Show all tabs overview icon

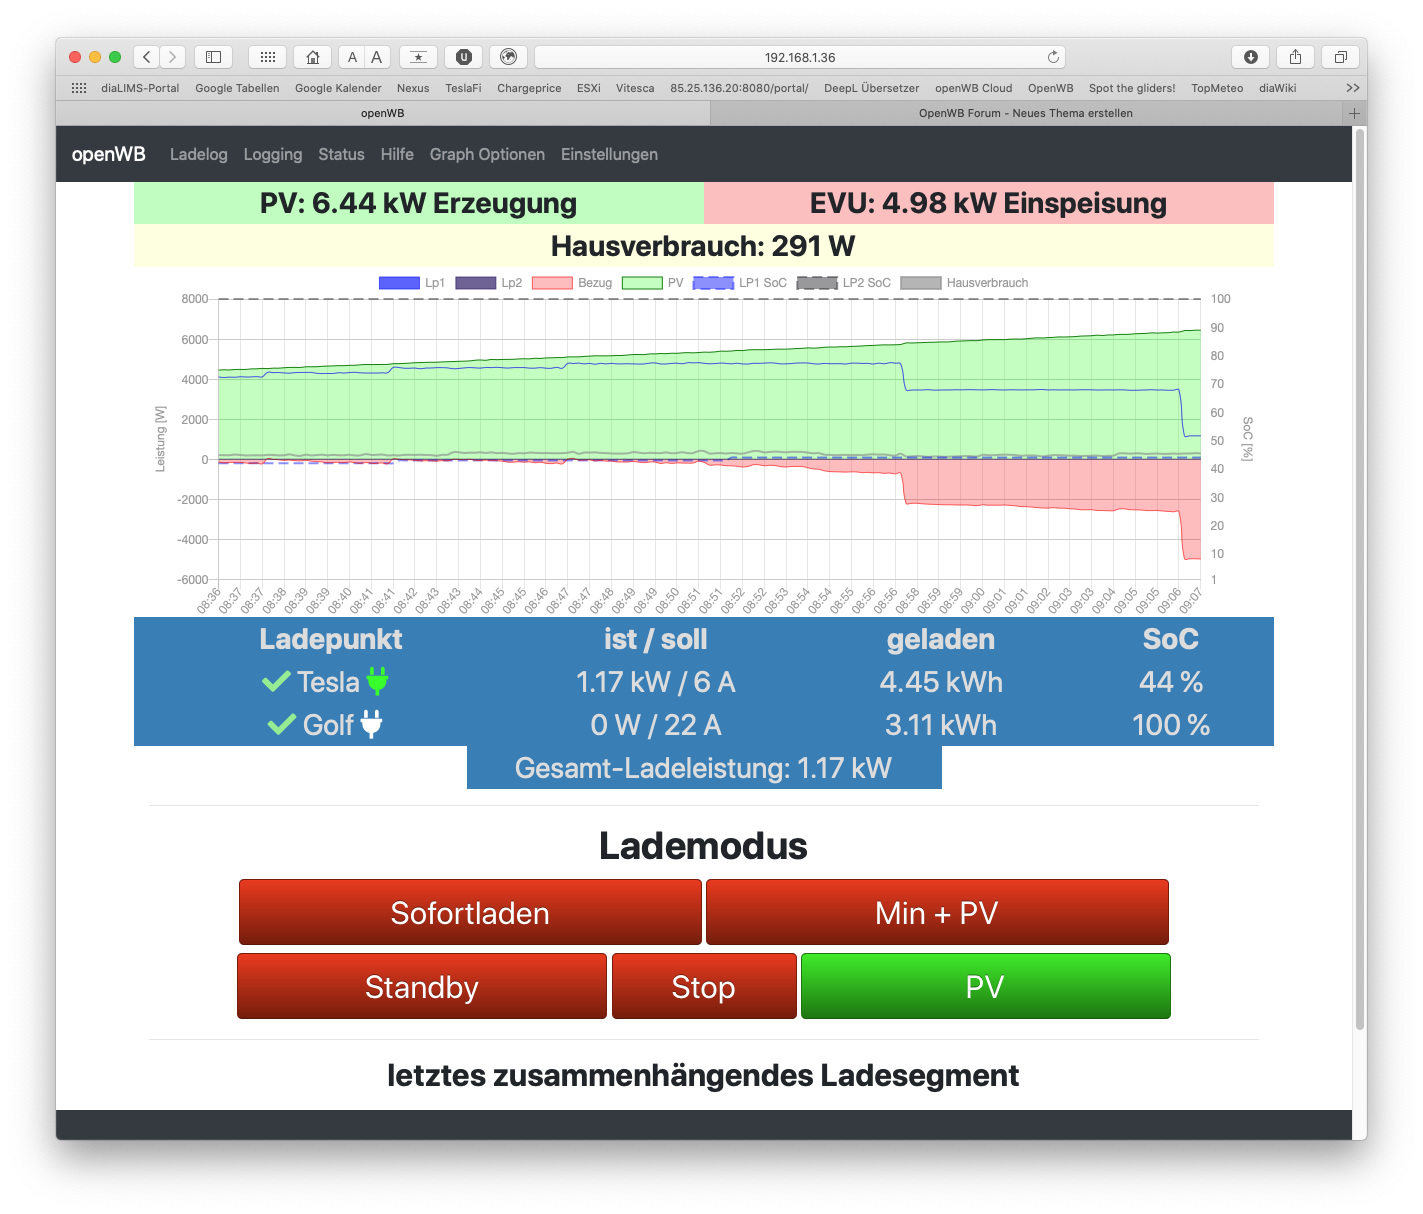(x=1341, y=57)
